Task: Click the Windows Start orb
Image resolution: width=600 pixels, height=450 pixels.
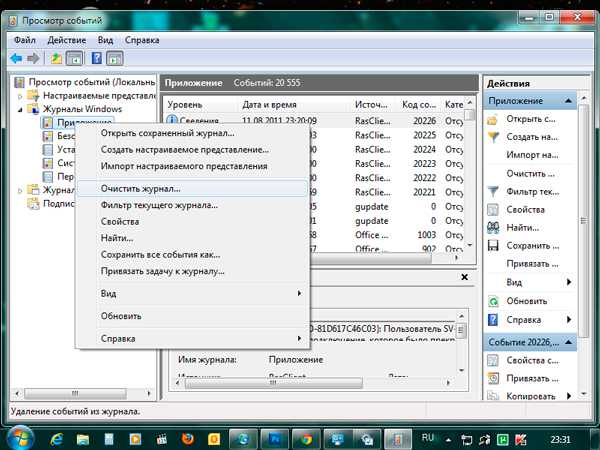Action: [19, 437]
